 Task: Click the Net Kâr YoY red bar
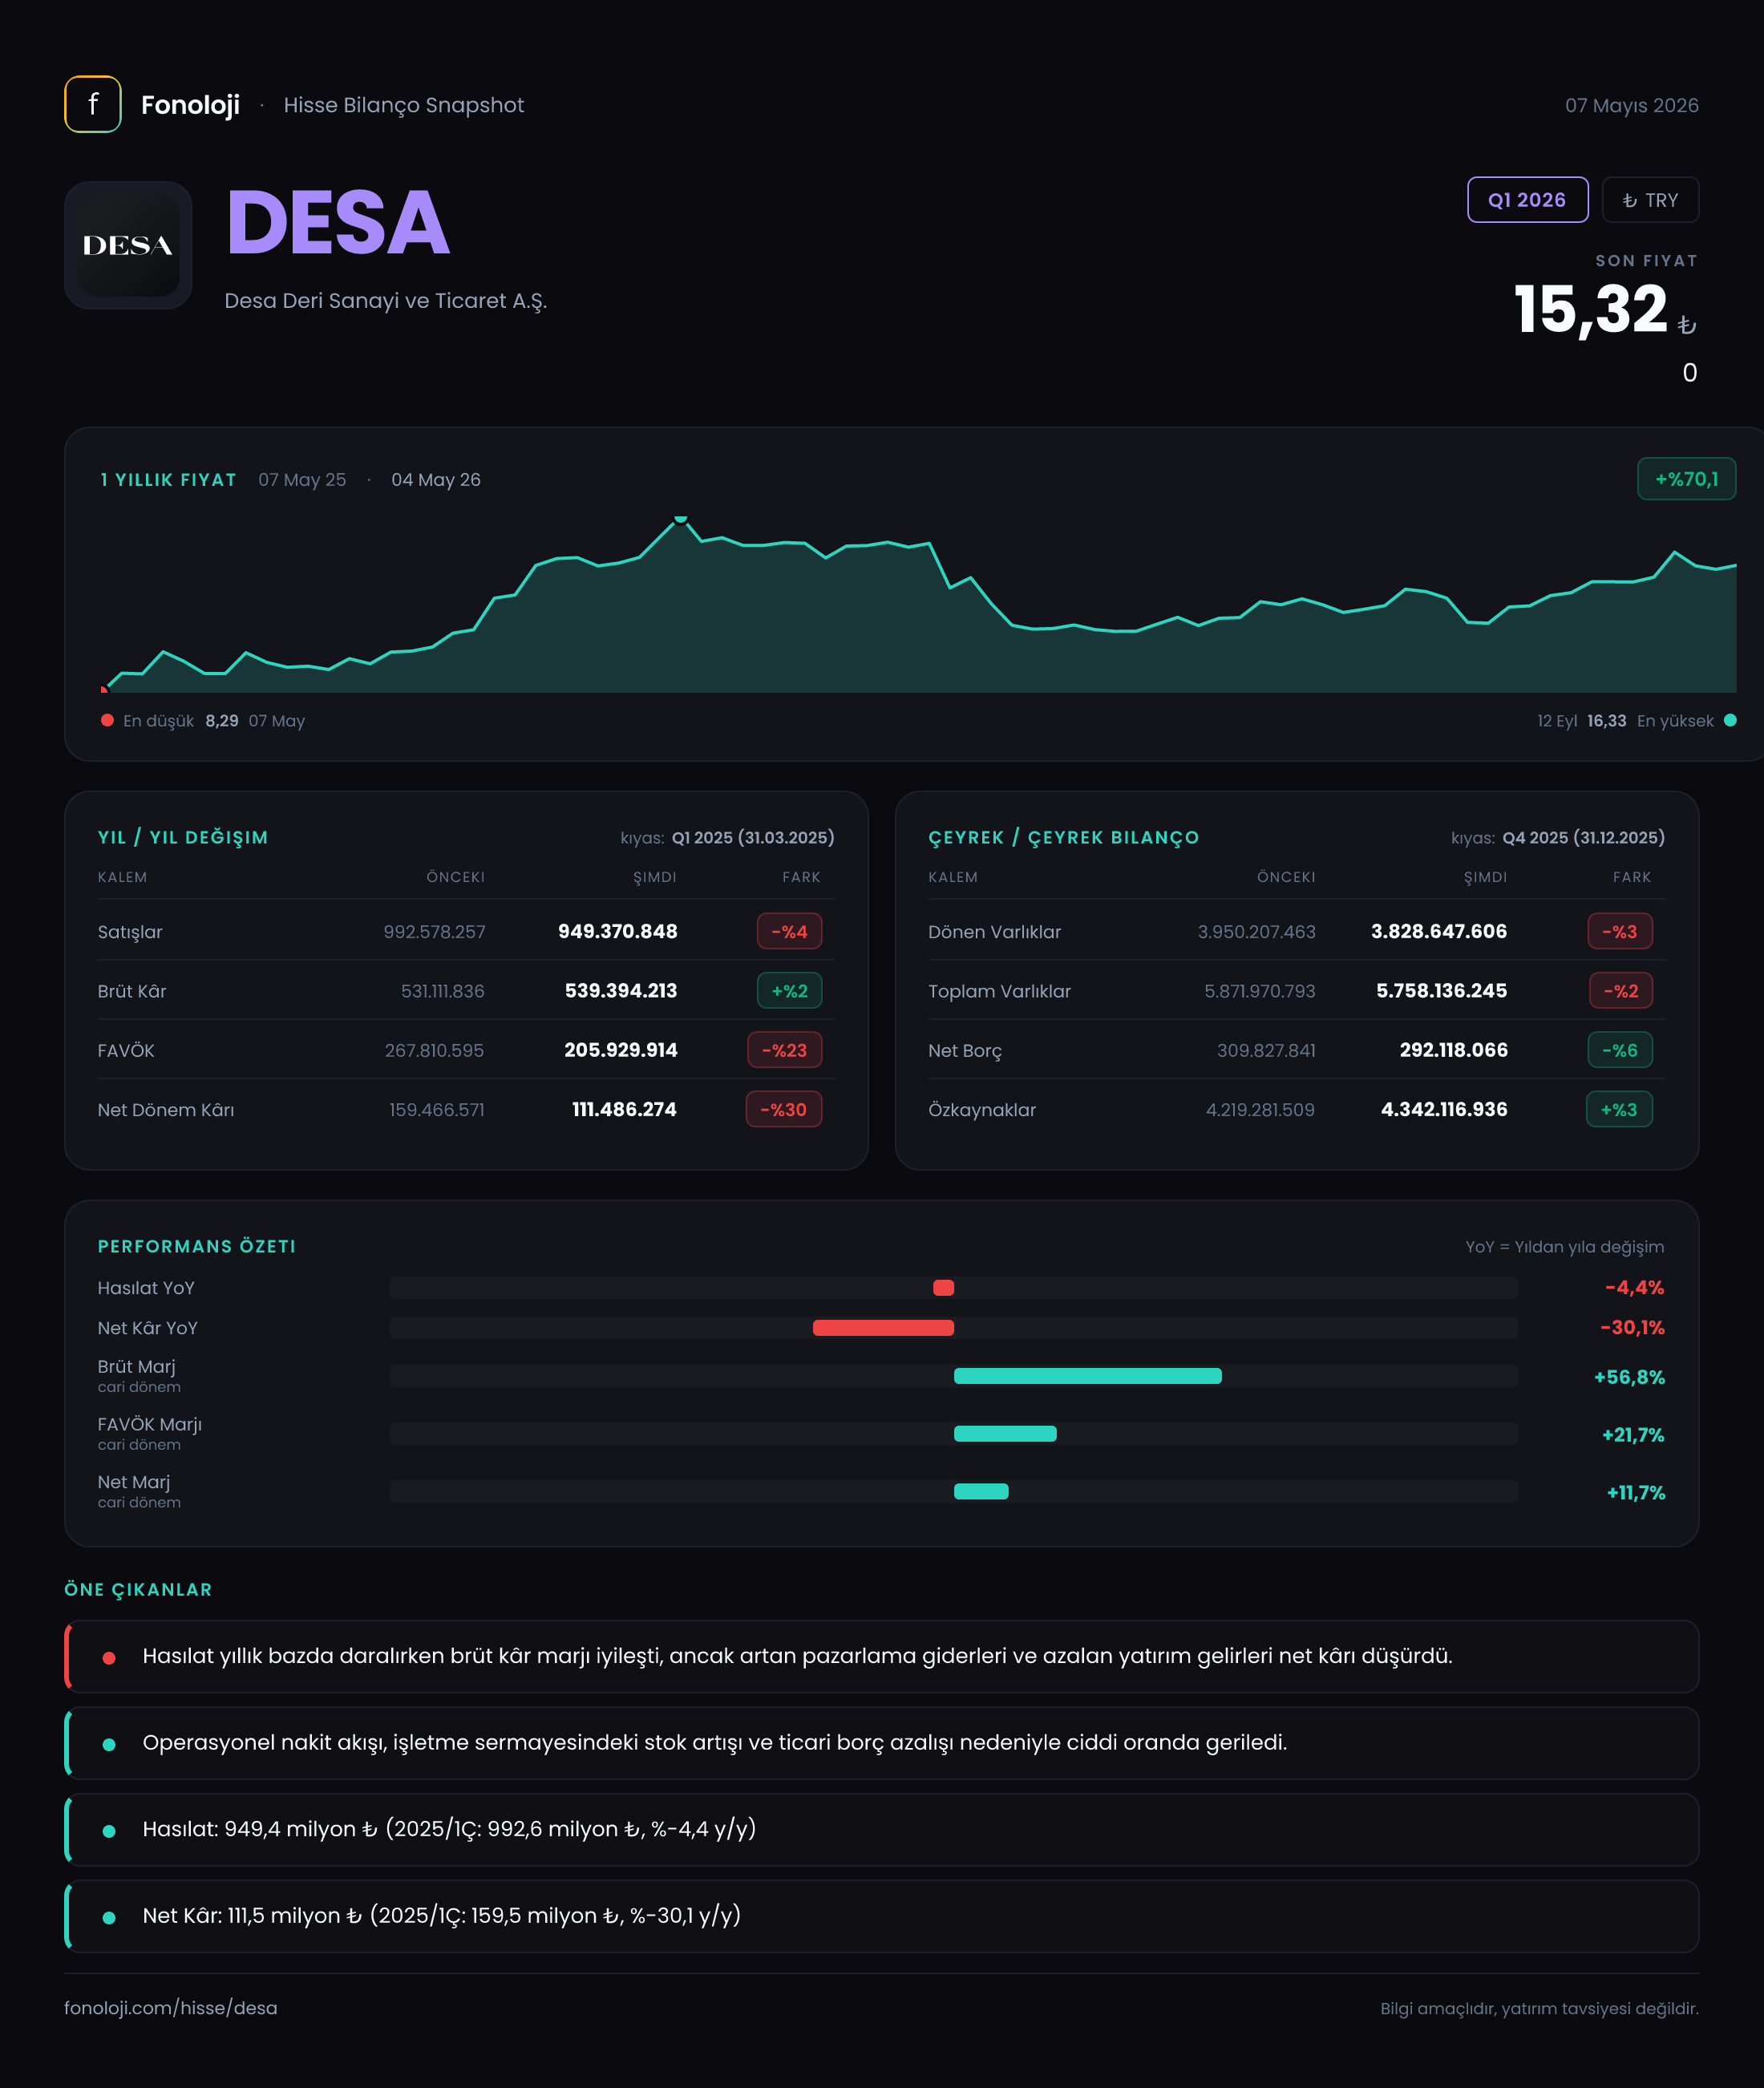pyautogui.click(x=883, y=1328)
